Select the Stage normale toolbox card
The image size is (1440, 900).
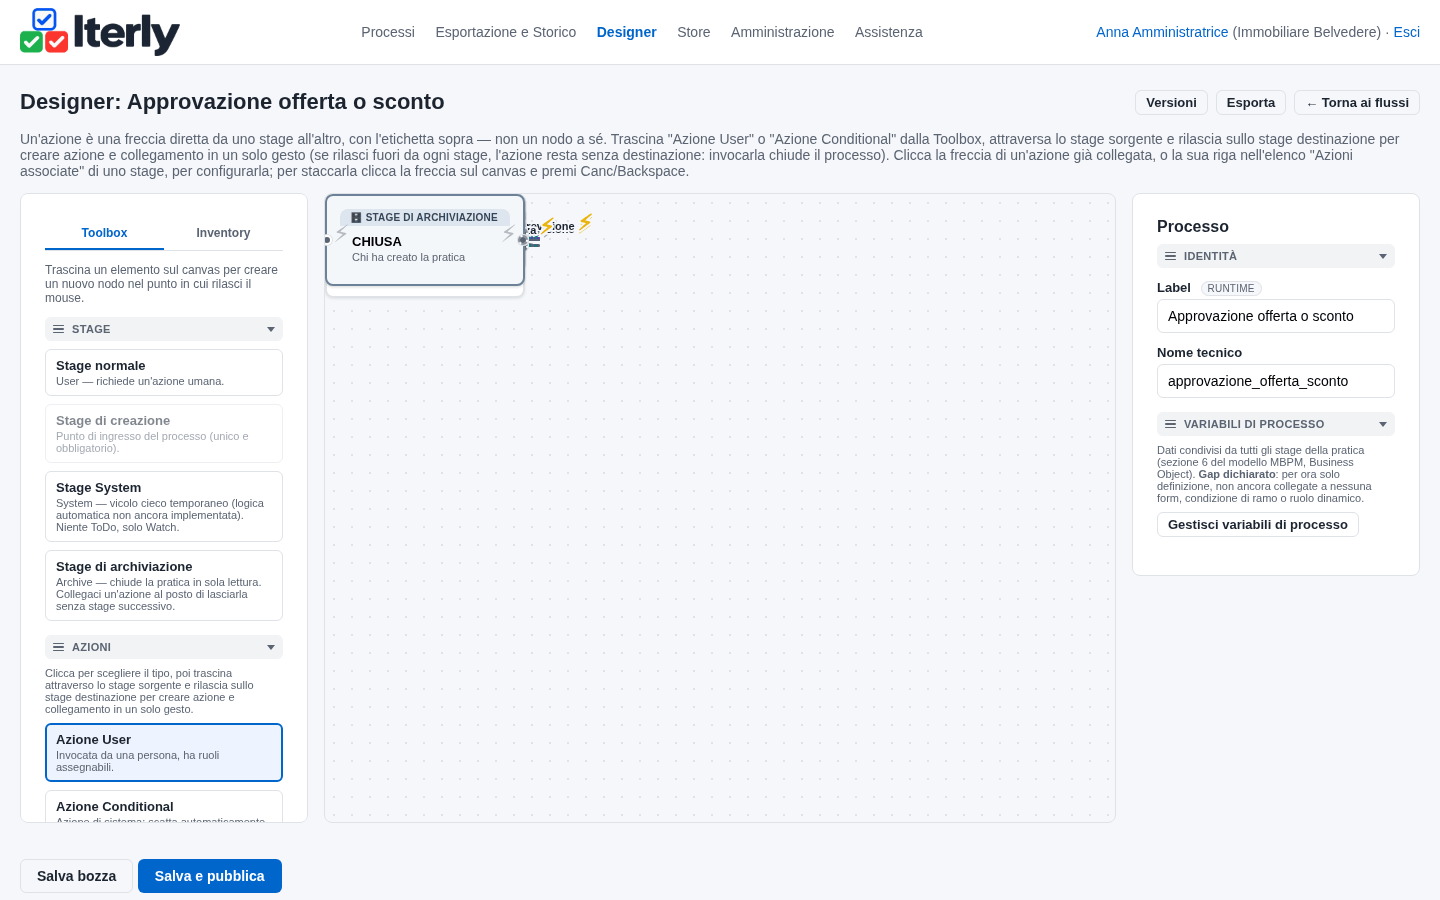pyautogui.click(x=164, y=372)
